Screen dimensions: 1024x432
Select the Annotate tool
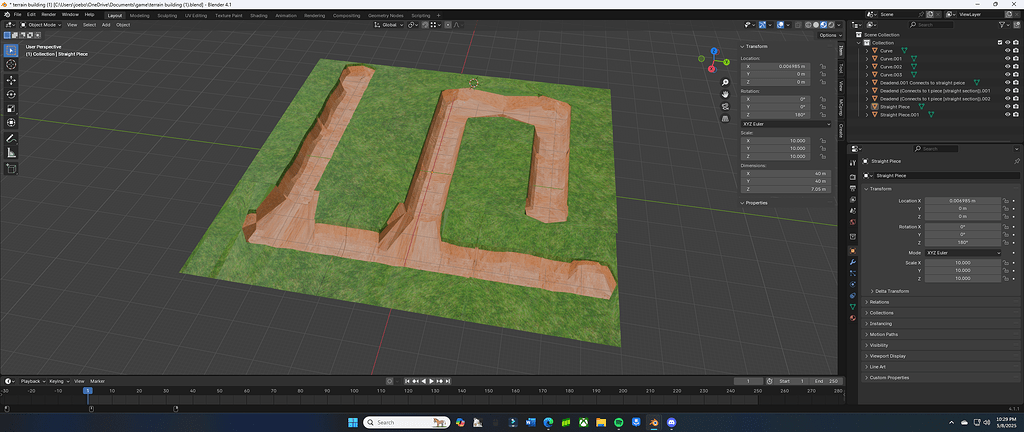click(x=11, y=138)
